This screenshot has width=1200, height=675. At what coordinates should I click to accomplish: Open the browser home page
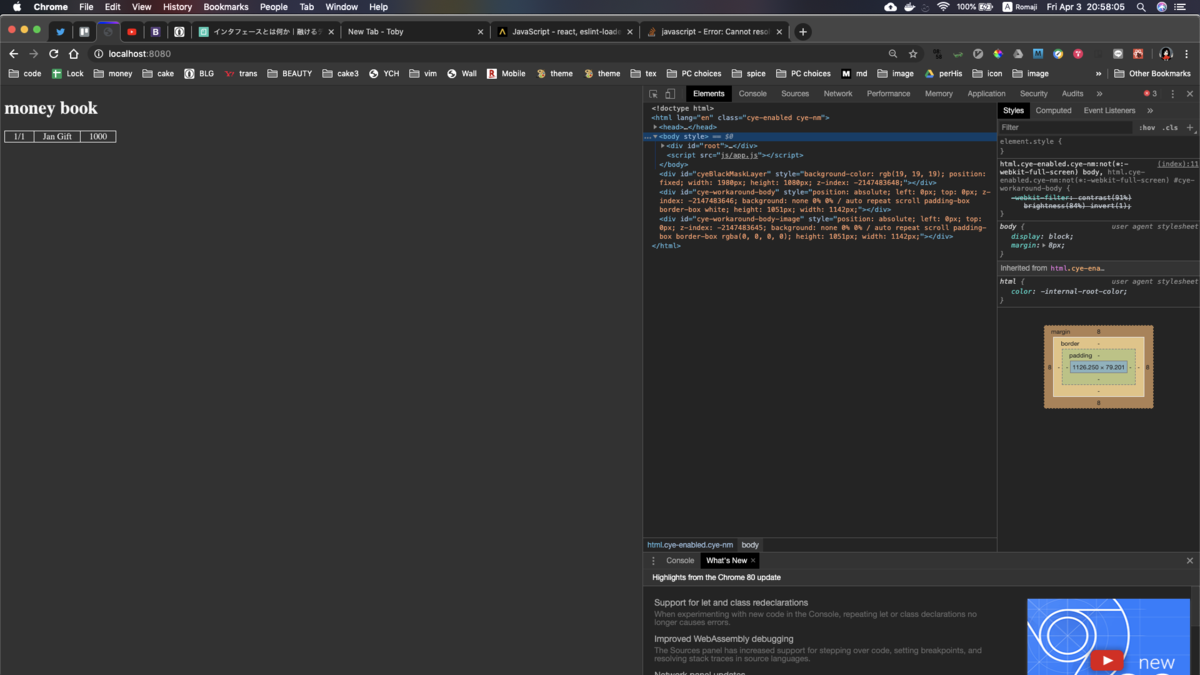73,54
